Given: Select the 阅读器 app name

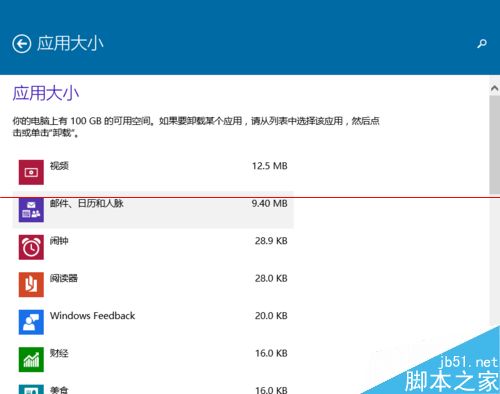Looking at the screenshot, I should coord(64,278).
